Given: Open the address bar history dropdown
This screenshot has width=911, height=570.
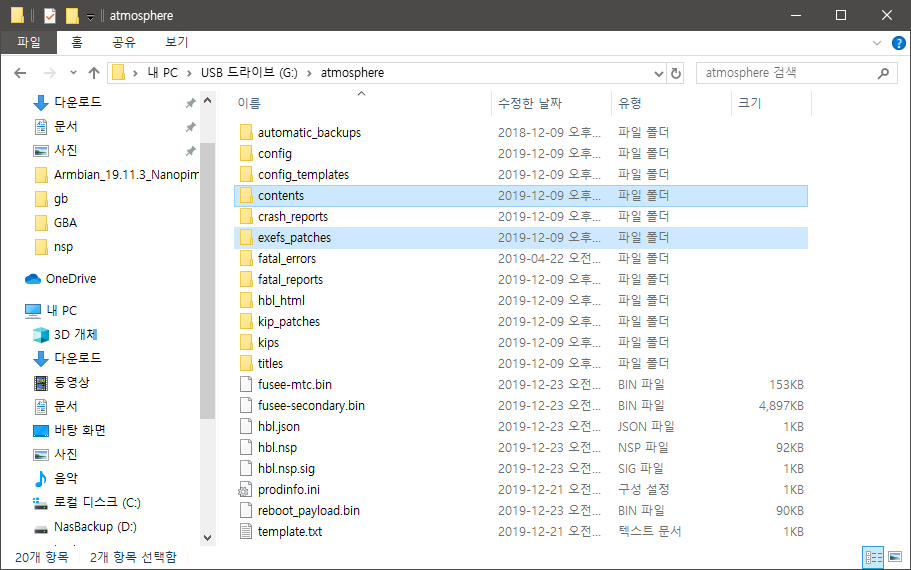Looking at the screenshot, I should [x=658, y=73].
